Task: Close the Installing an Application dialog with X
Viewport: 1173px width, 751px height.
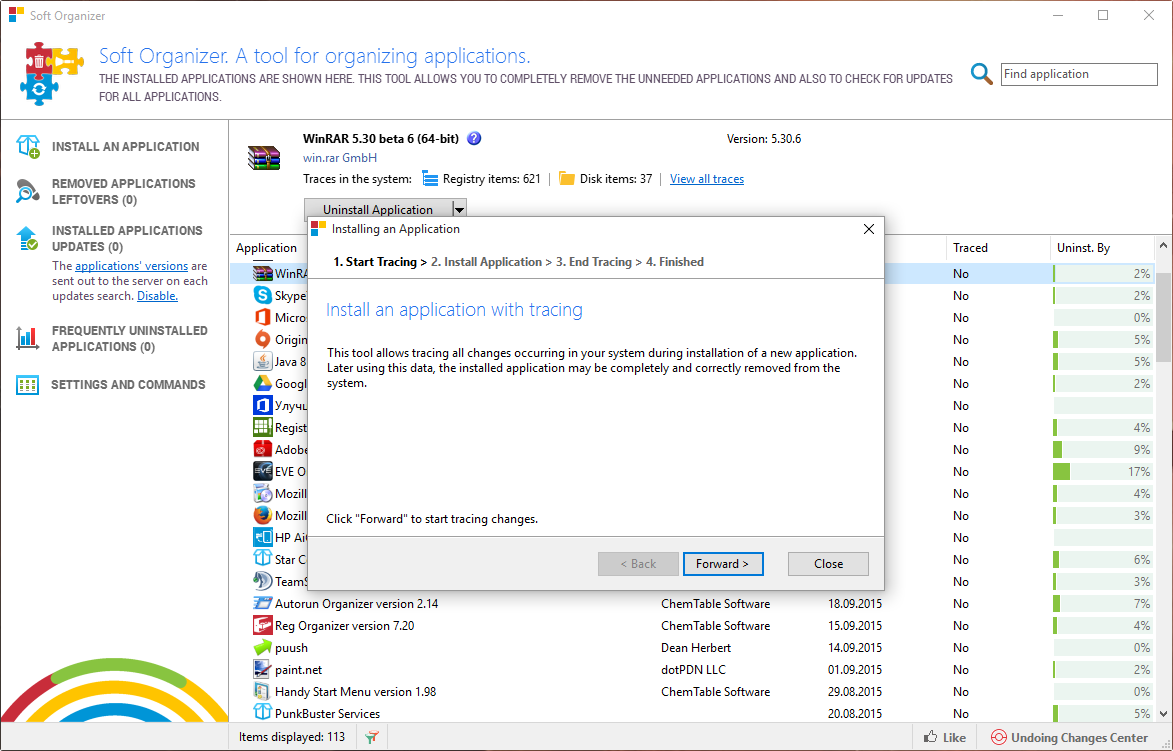Action: pyautogui.click(x=869, y=229)
